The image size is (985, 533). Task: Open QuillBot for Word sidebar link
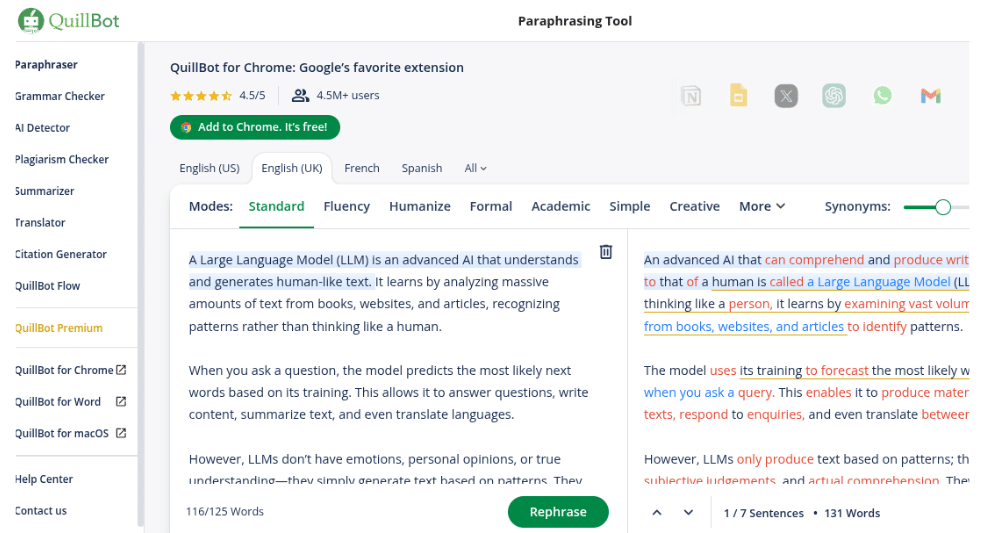[x=58, y=401]
